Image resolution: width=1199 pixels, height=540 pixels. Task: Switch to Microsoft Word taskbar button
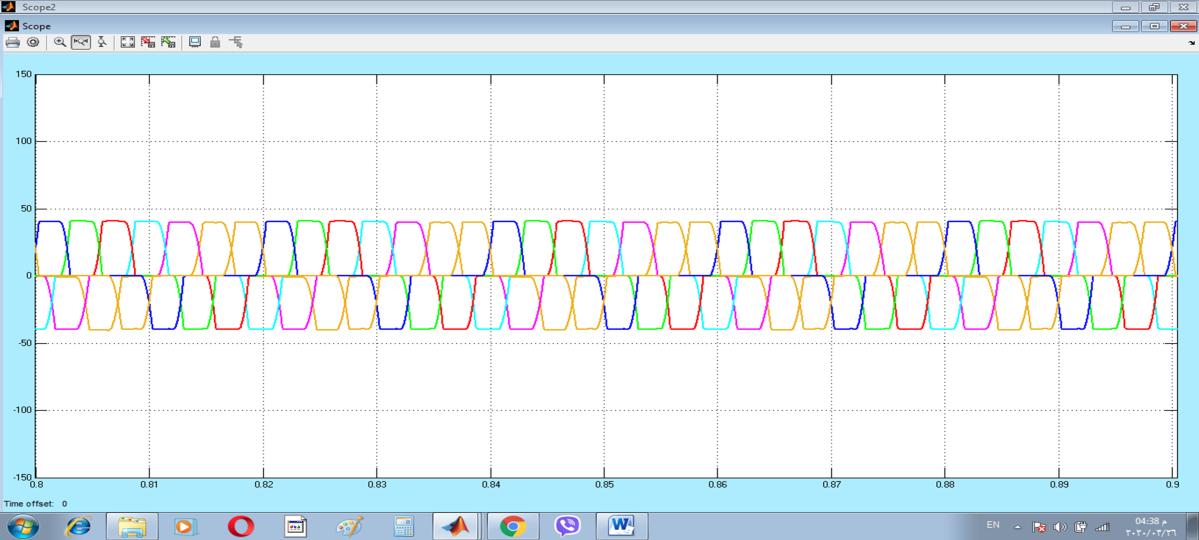622,526
